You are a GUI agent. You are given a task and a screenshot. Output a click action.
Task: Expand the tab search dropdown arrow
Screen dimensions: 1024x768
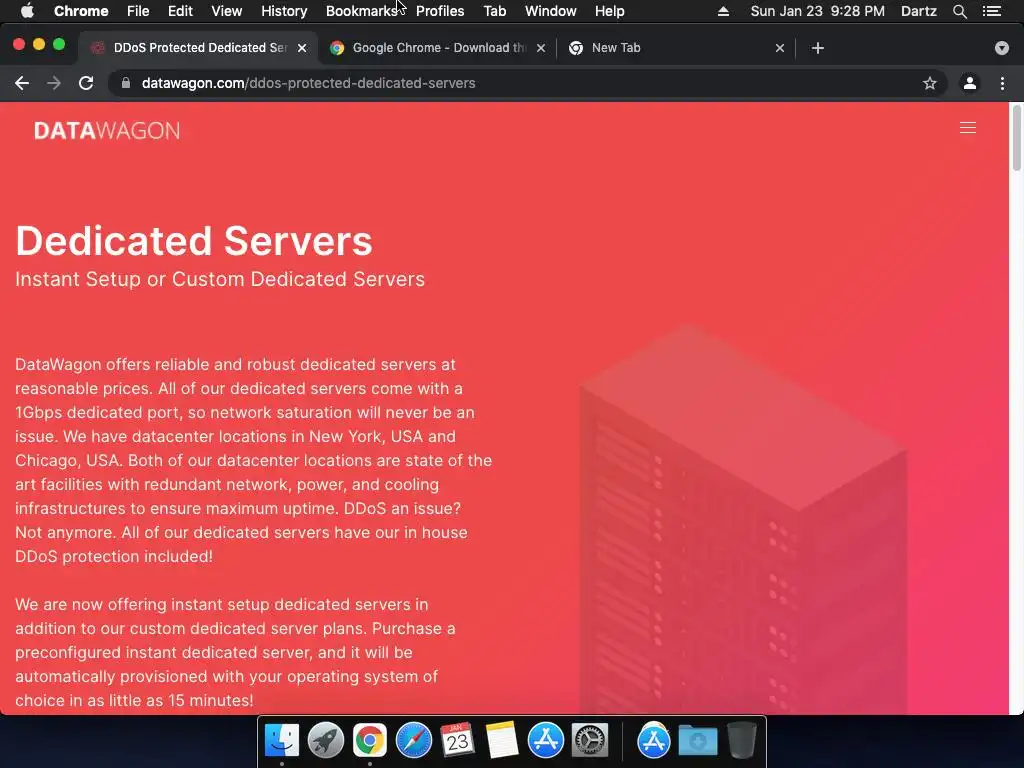[x=1002, y=48]
